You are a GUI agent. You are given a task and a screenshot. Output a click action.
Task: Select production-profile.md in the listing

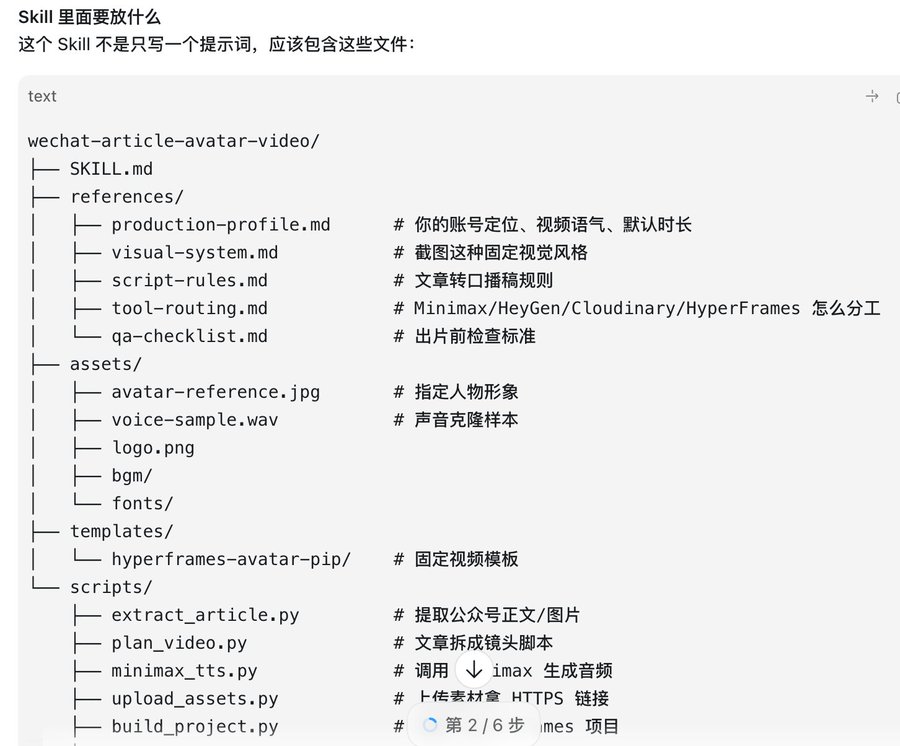pyautogui.click(x=221, y=225)
